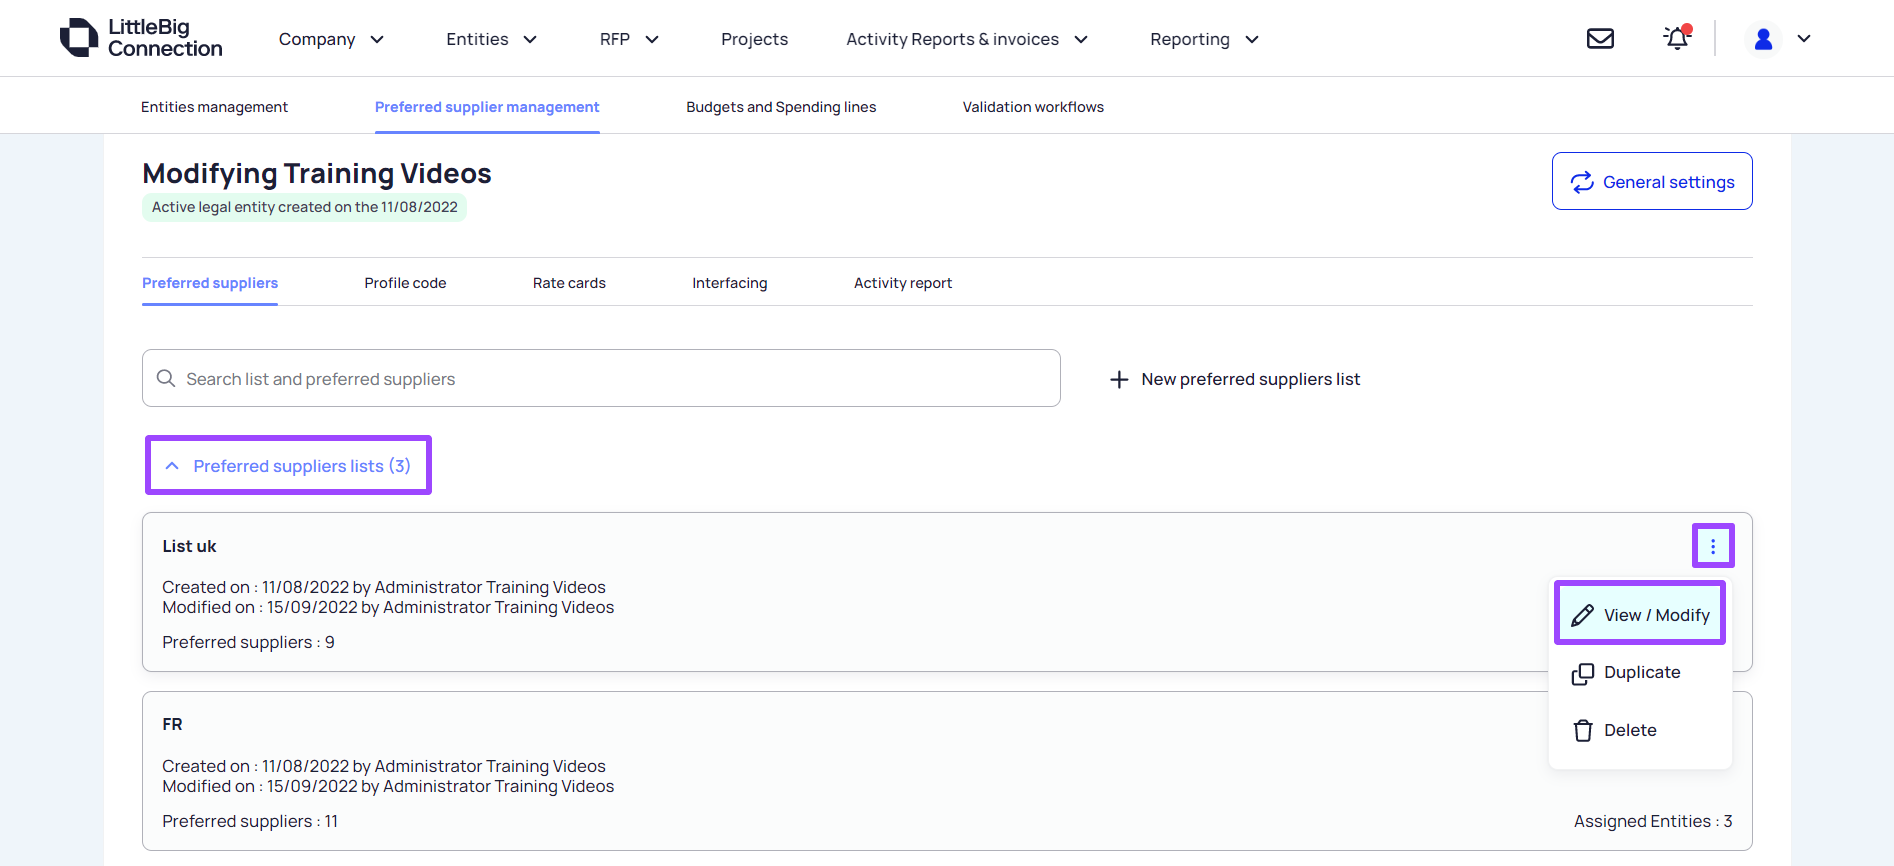Viewport: 1894px width, 866px height.
Task: Open notifications bell icon
Action: (x=1676, y=39)
